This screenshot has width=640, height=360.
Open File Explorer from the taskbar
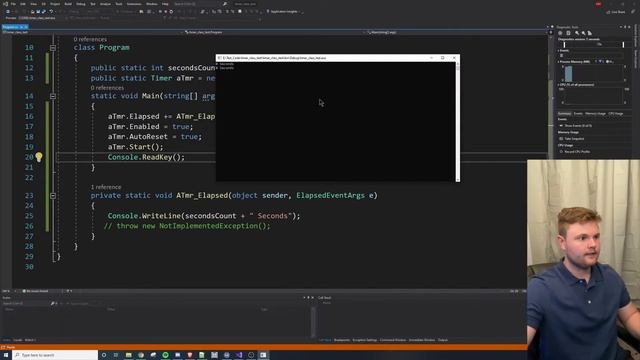pyautogui.click(x=129, y=355)
